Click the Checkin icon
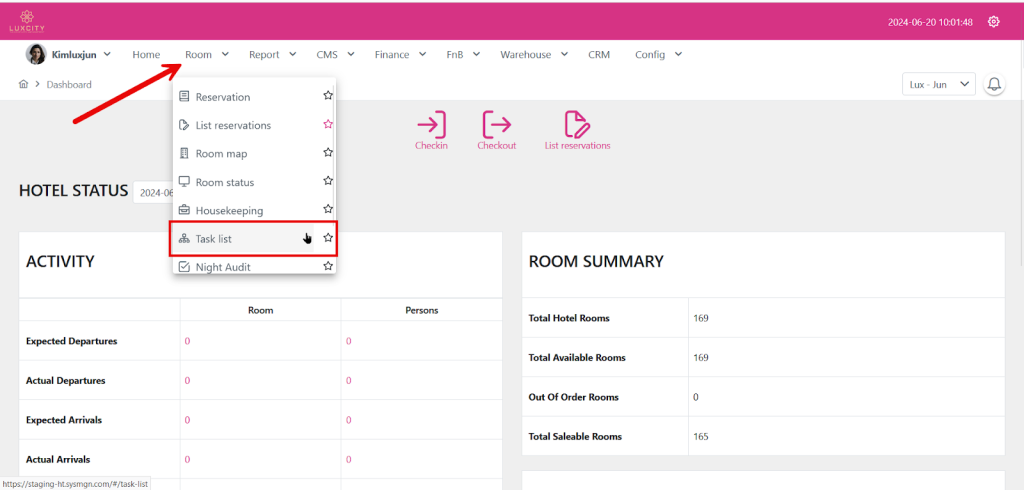This screenshot has height=490, width=1024. (x=431, y=125)
